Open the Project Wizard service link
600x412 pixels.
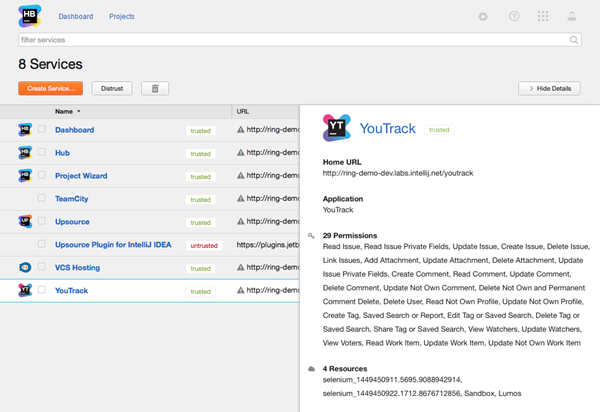(x=83, y=176)
